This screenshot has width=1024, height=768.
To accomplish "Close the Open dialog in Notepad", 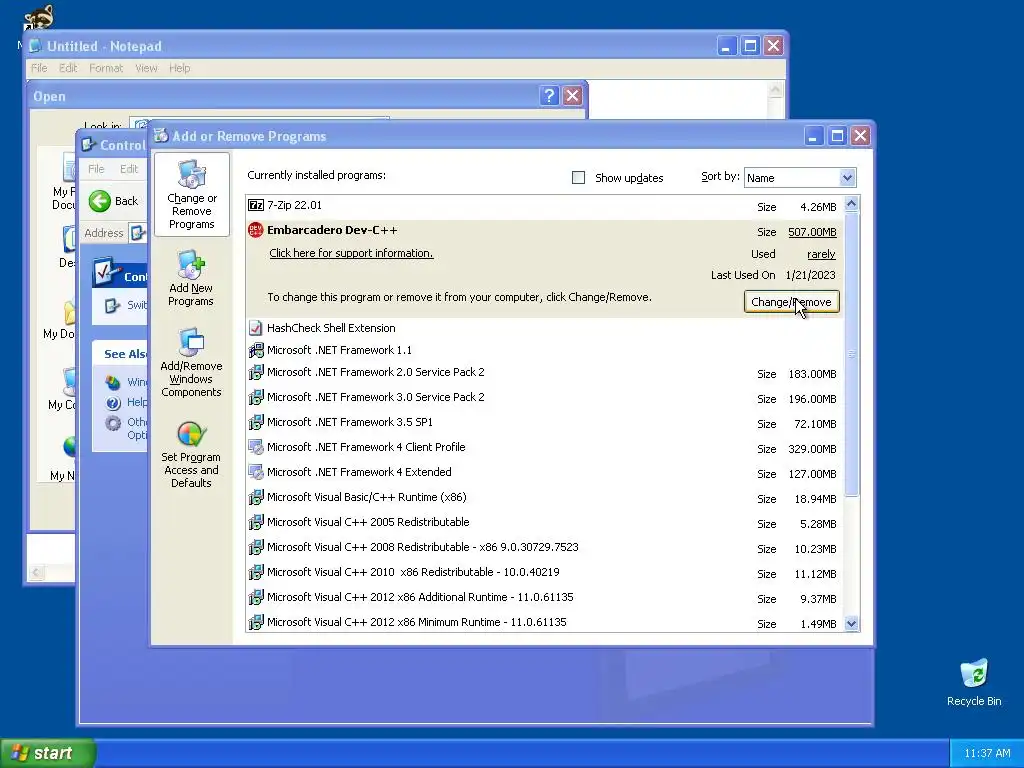I will click(573, 96).
